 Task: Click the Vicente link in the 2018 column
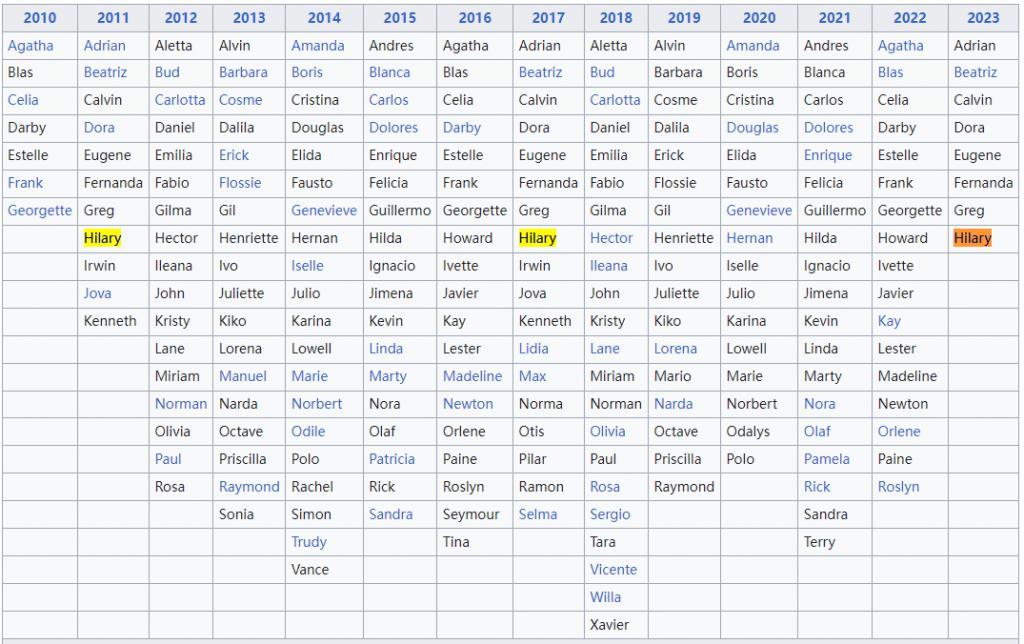(613, 569)
